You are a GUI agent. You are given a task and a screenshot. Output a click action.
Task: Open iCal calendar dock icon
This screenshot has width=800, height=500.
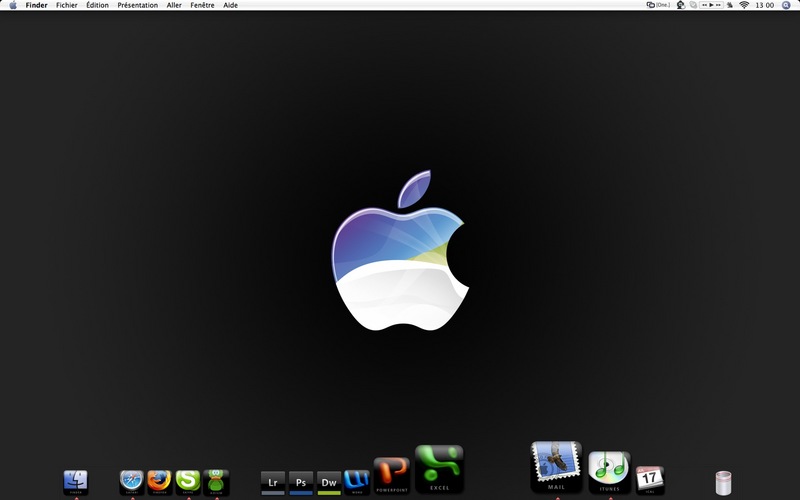[x=649, y=481]
